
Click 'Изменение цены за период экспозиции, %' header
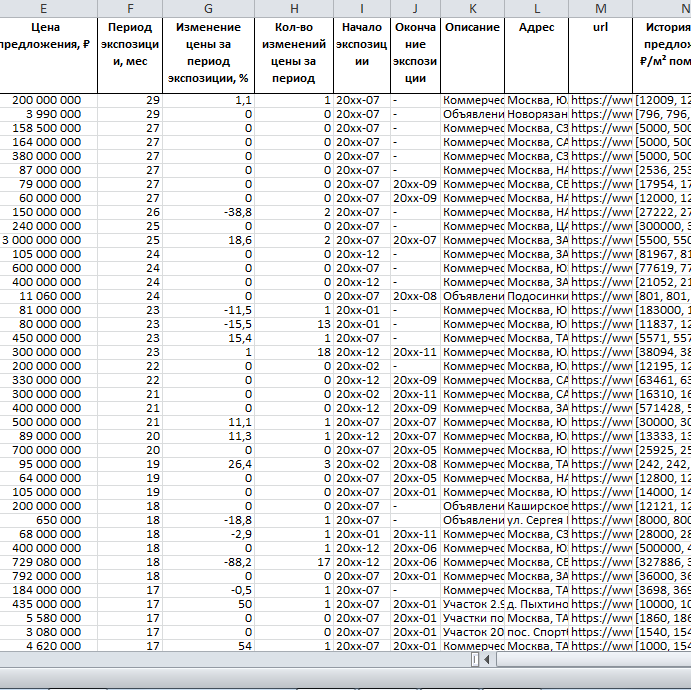pos(208,55)
